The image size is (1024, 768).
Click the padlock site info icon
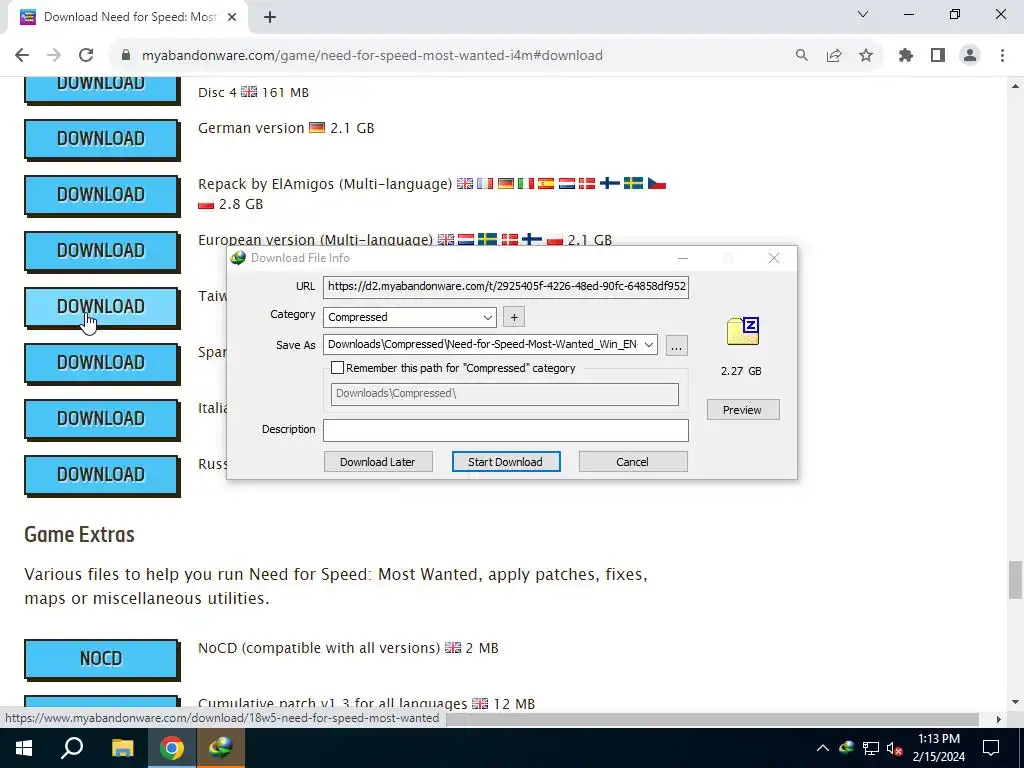[126, 56]
